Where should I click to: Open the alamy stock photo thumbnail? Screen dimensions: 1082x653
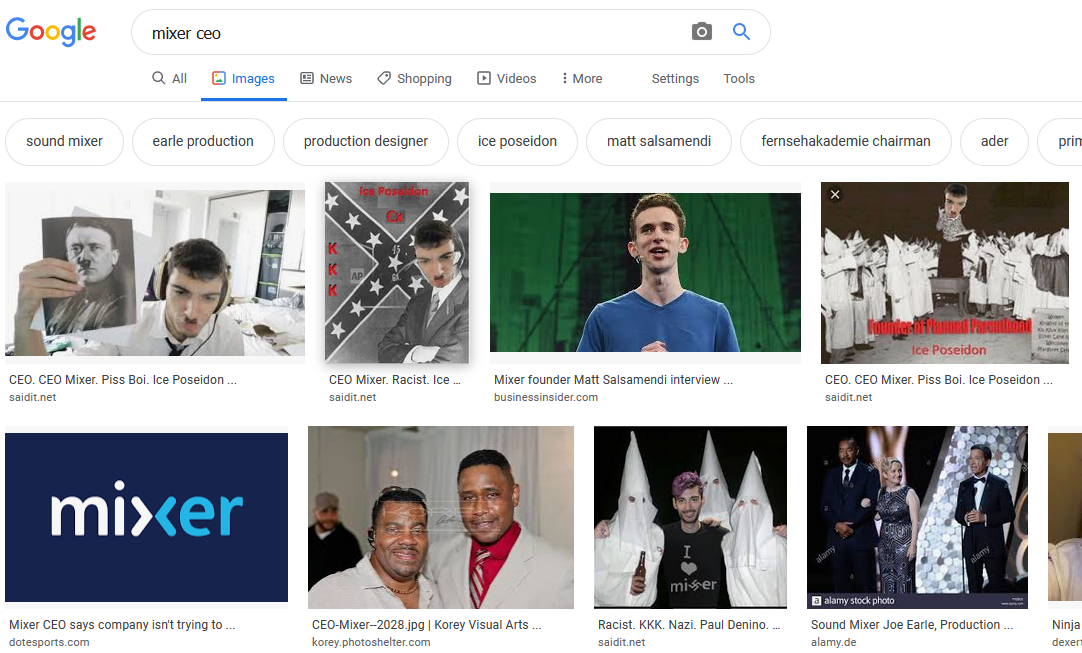click(x=917, y=517)
